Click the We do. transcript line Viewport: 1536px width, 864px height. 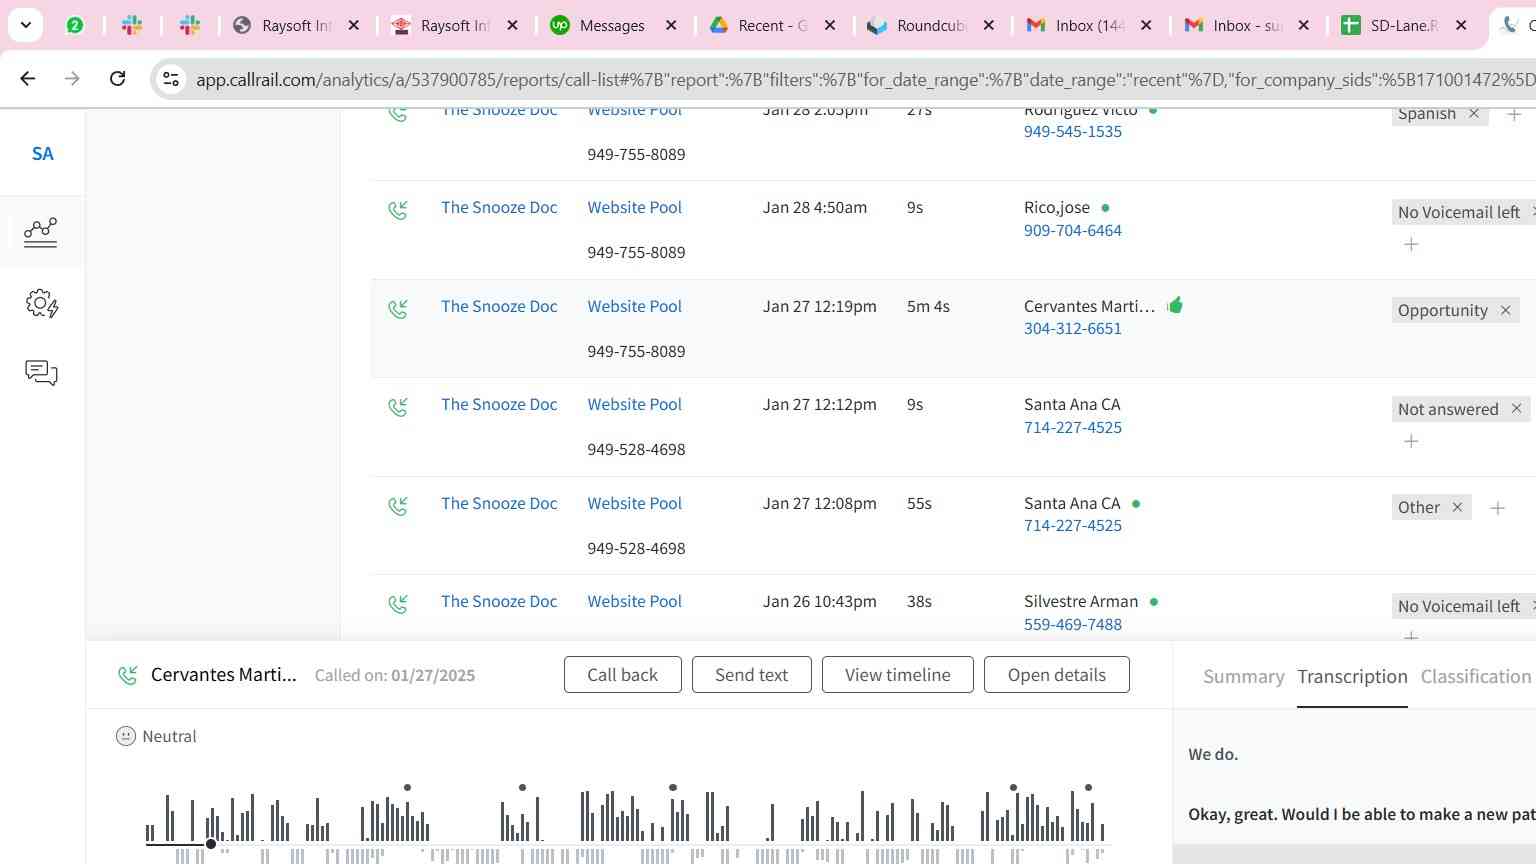pos(1213,754)
